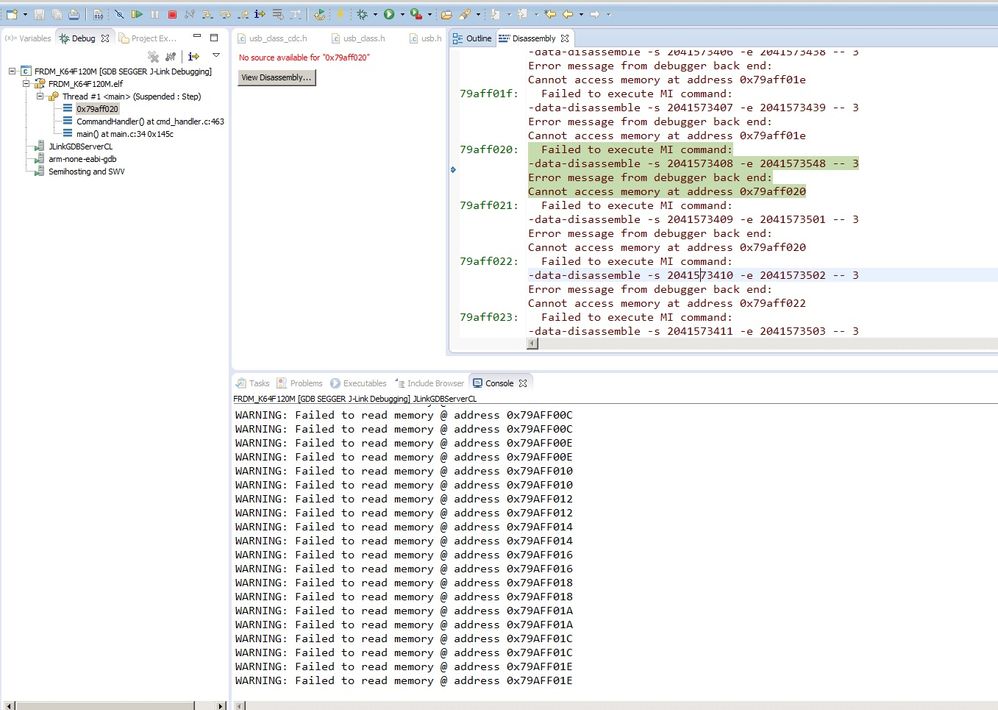Open the Tasks view tab
This screenshot has width=998, height=710.
tap(253, 383)
